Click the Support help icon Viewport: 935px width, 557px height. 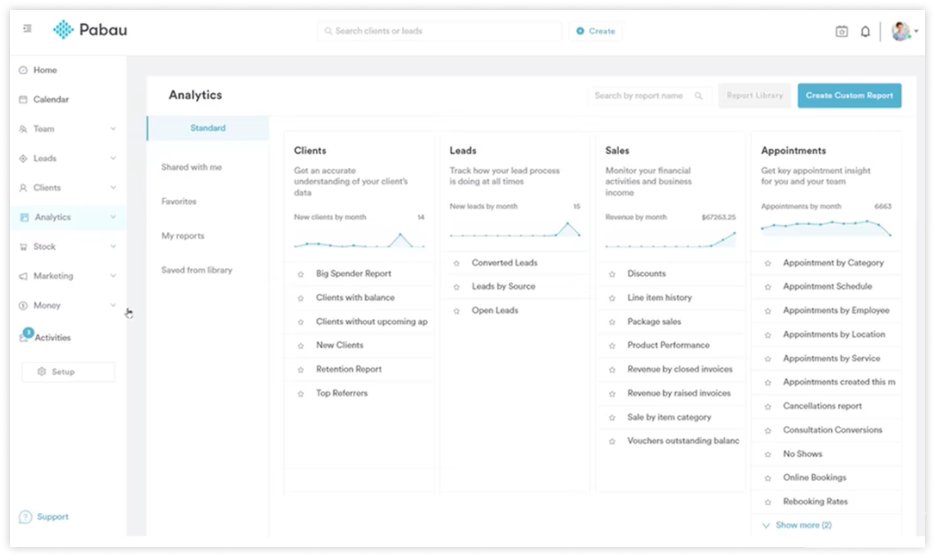point(25,517)
